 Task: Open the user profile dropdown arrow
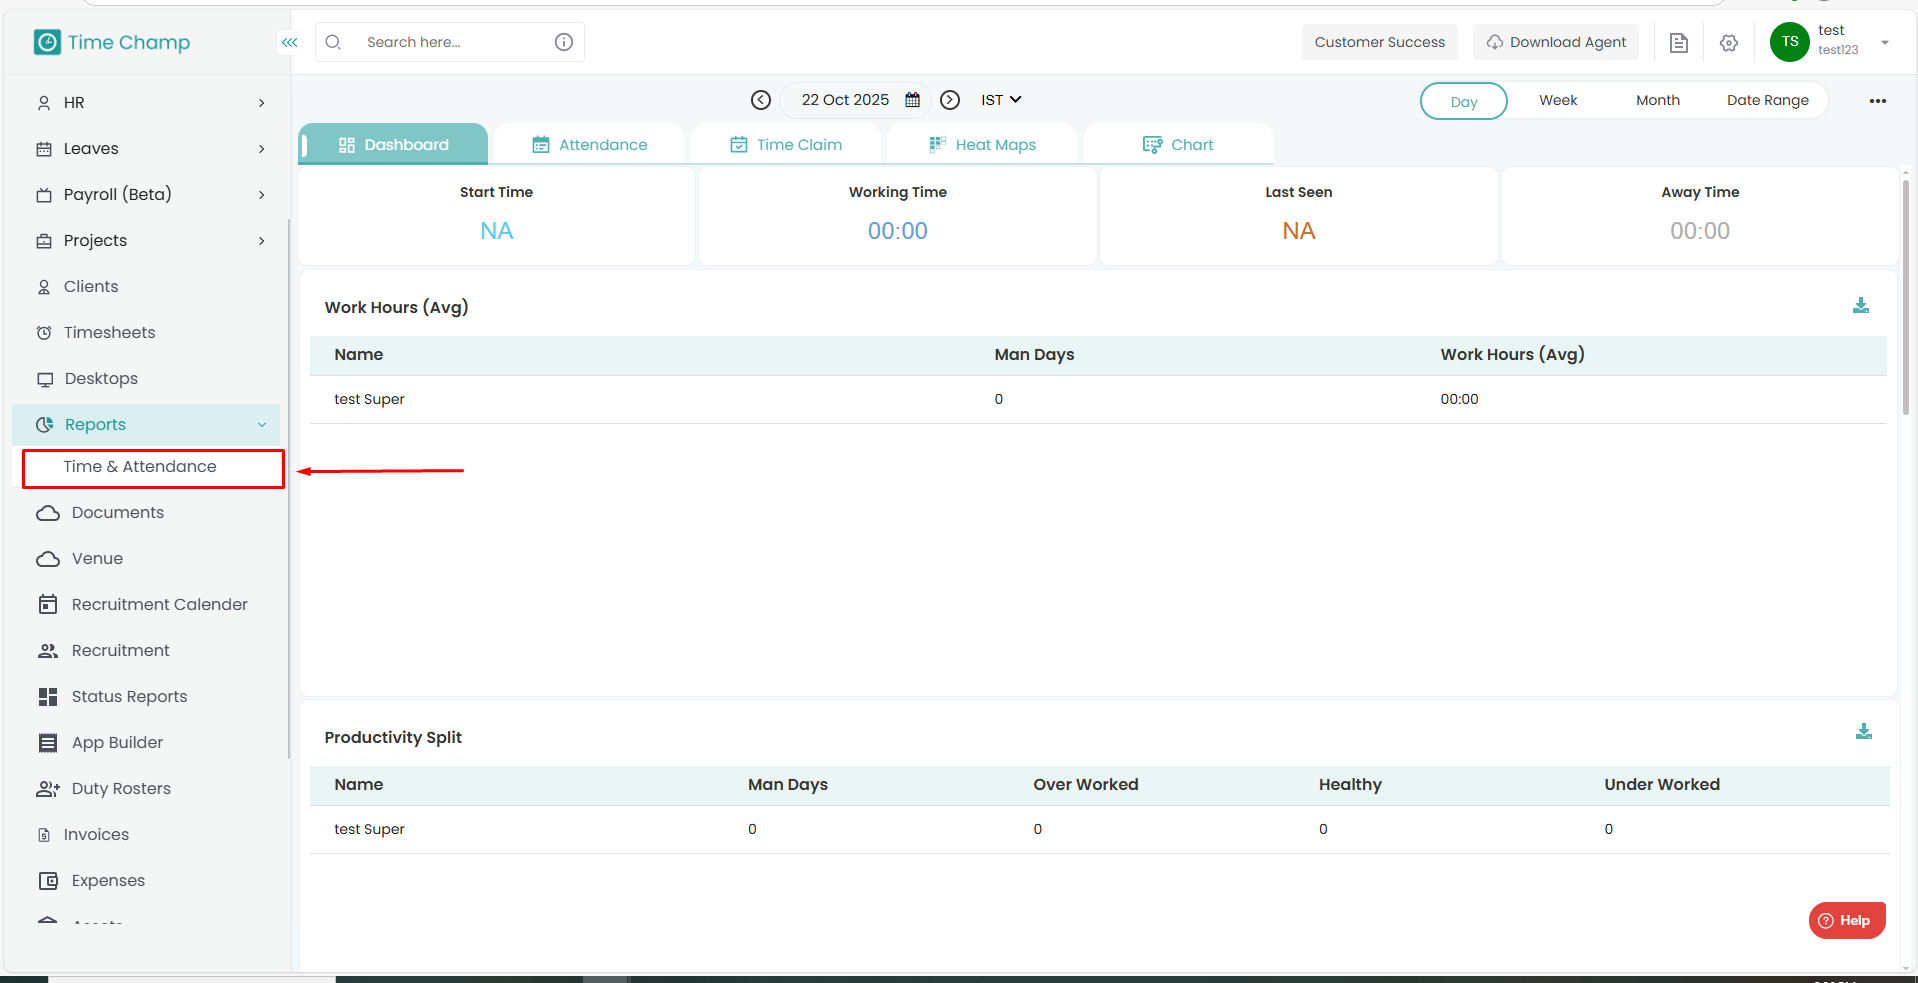coord(1884,42)
